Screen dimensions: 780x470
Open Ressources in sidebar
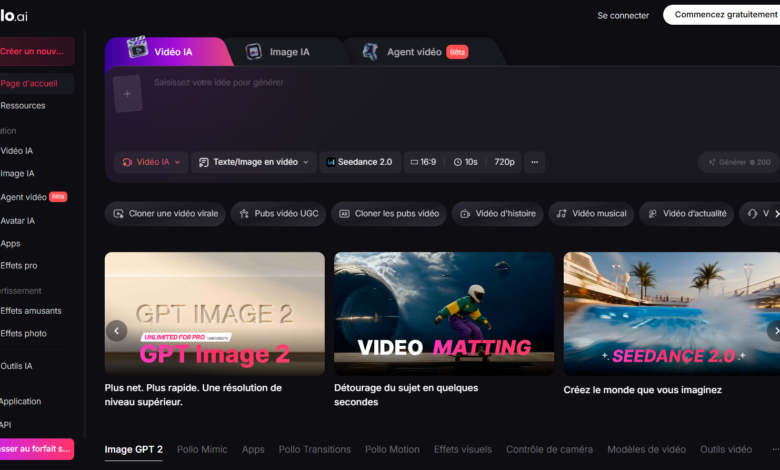point(23,105)
